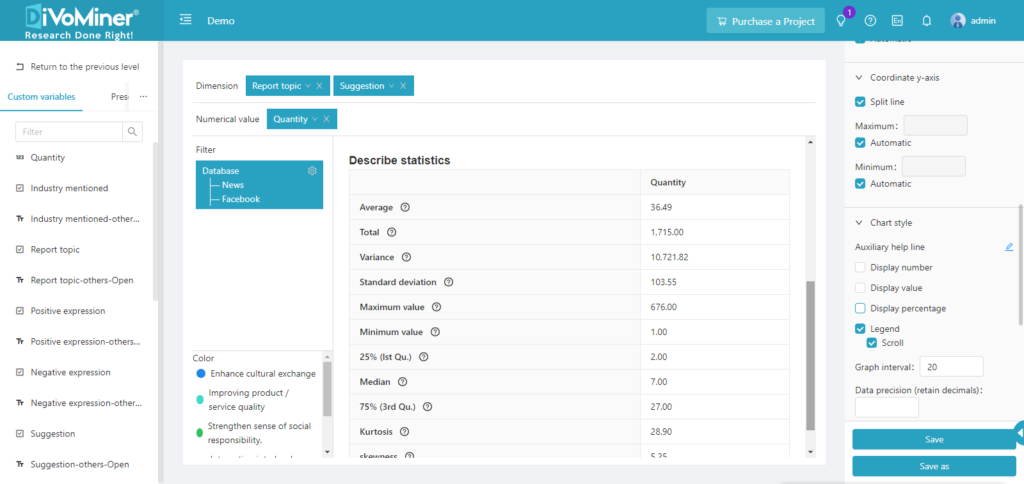Choose the Negative expression variable

coord(71,372)
